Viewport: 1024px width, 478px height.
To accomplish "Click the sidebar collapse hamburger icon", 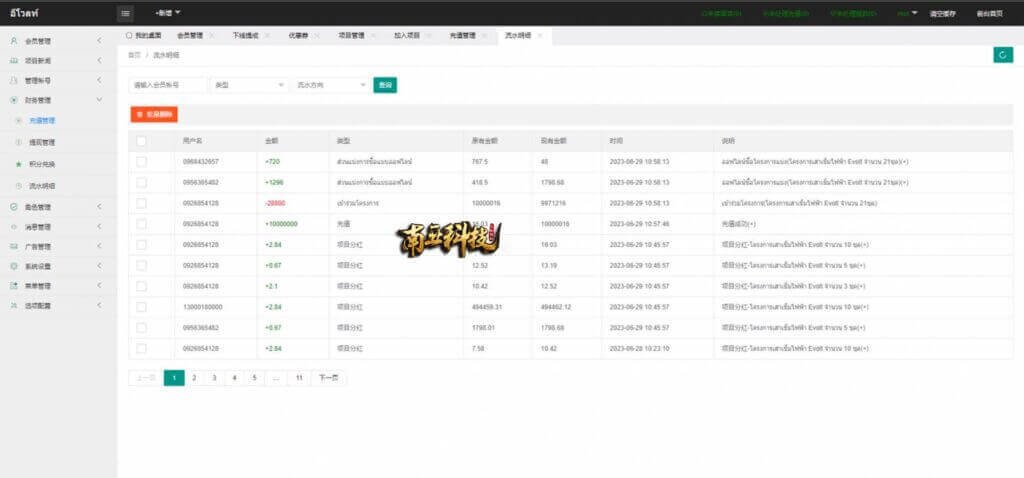I will click(125, 13).
